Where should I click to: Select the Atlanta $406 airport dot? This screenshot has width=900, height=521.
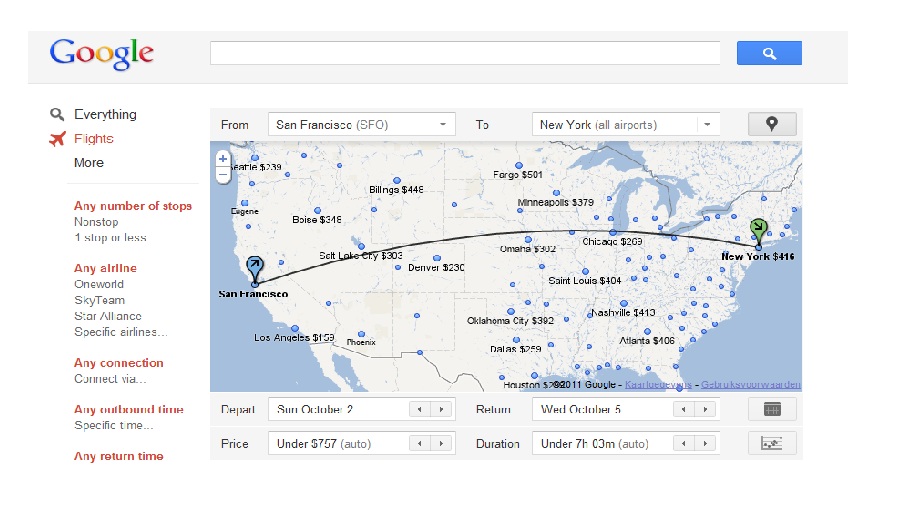click(647, 332)
